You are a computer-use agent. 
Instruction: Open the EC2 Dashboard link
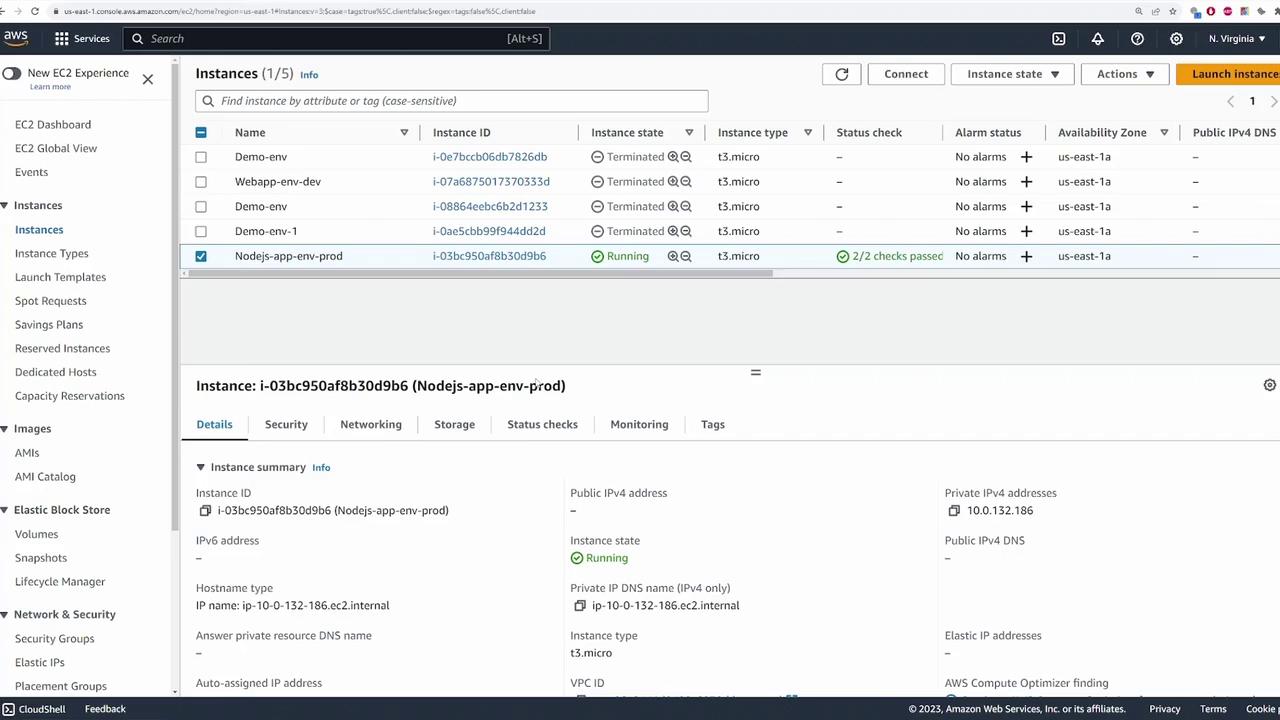pyautogui.click(x=53, y=125)
